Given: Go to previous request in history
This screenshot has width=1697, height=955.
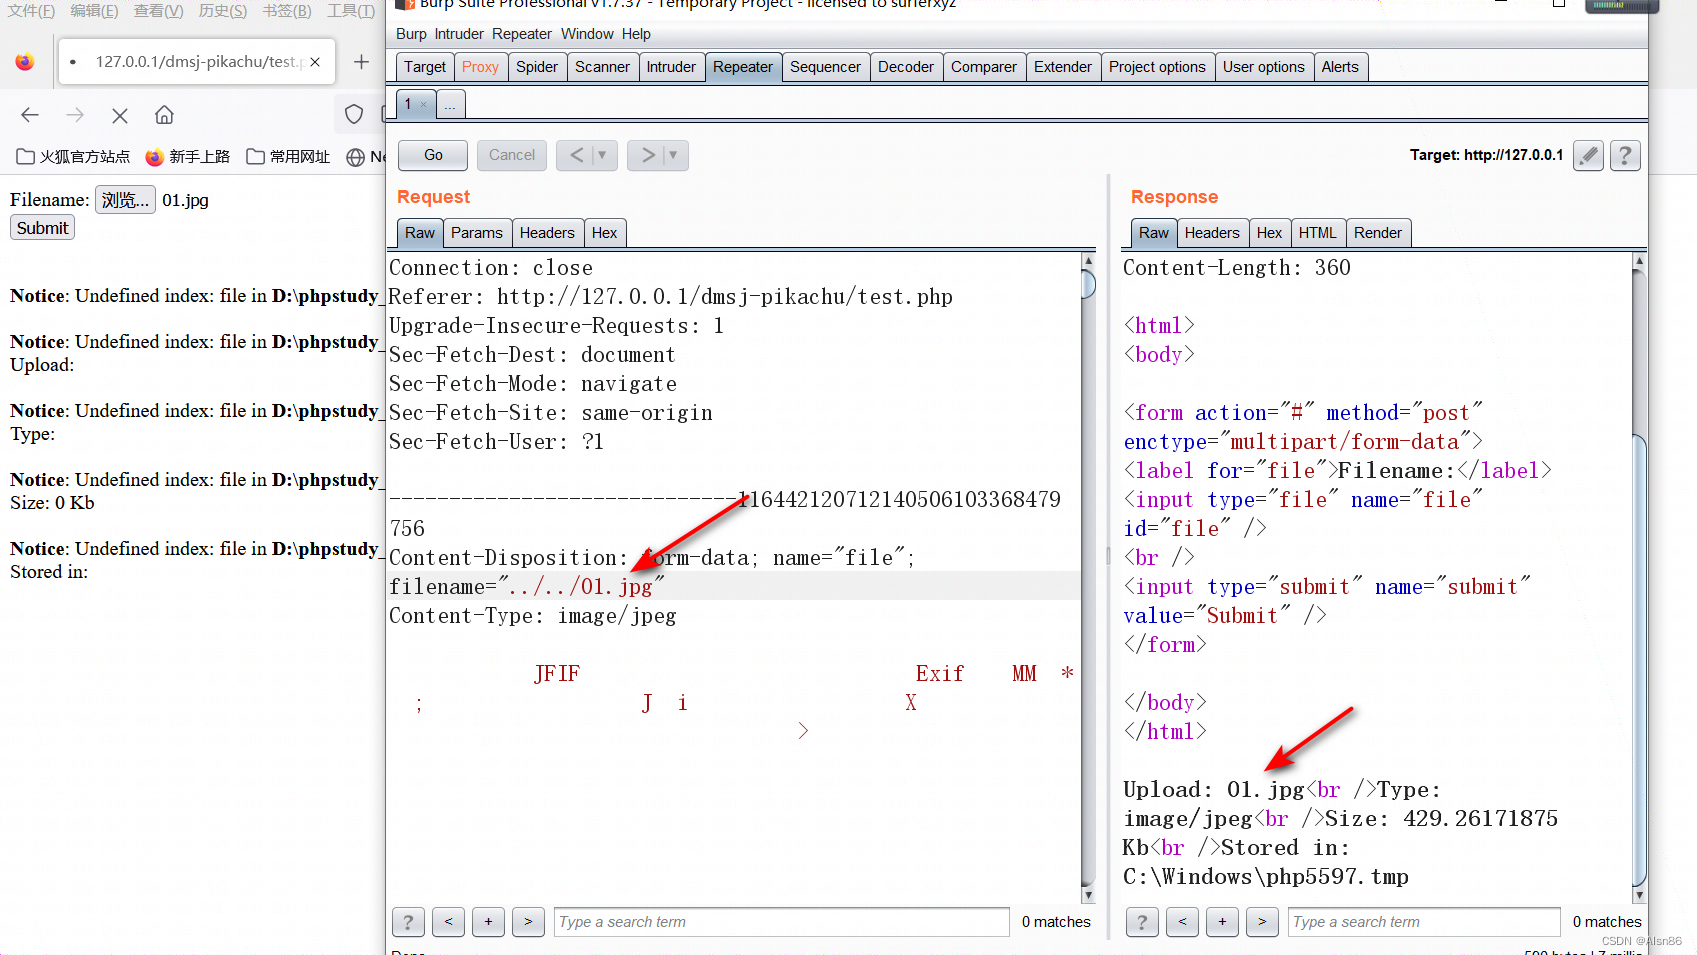Looking at the screenshot, I should click(x=576, y=155).
